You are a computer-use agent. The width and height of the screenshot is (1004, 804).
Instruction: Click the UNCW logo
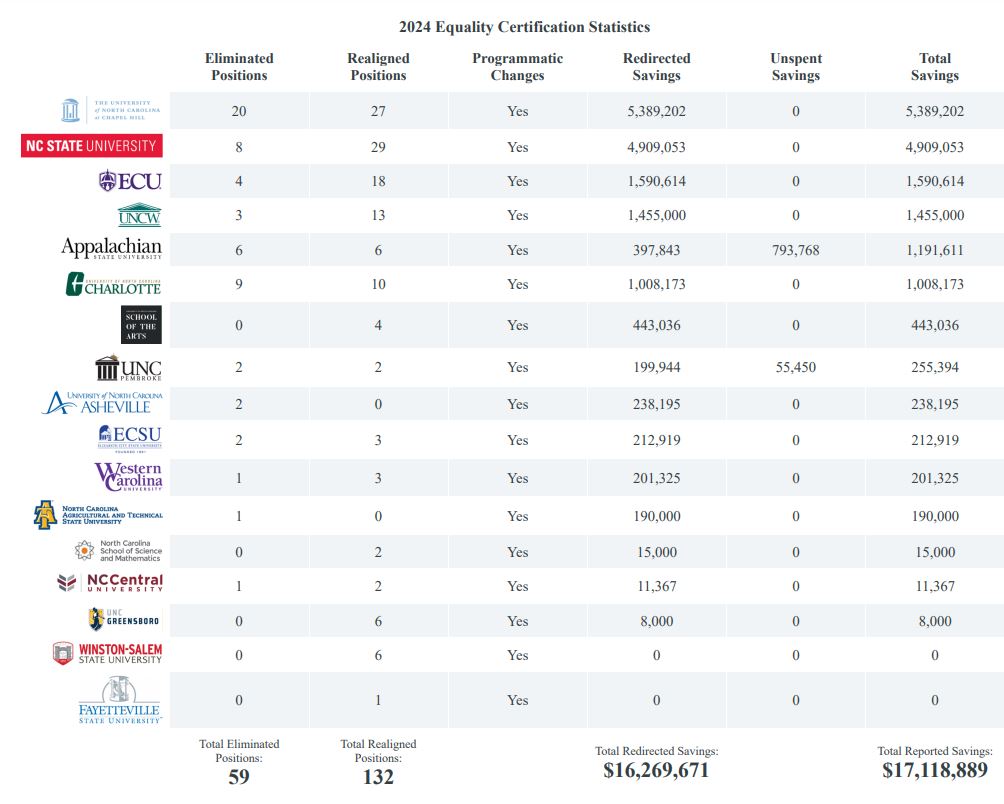(x=139, y=215)
